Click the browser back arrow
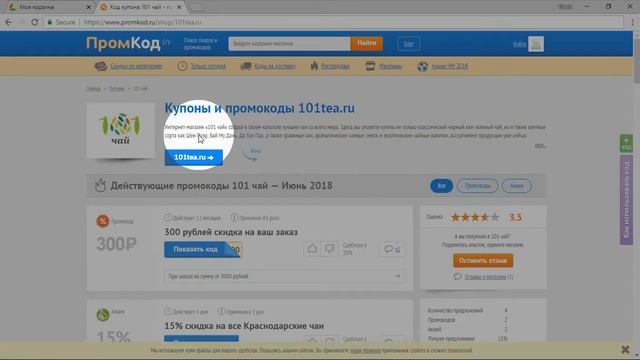640x360 pixels. (x=9, y=22)
